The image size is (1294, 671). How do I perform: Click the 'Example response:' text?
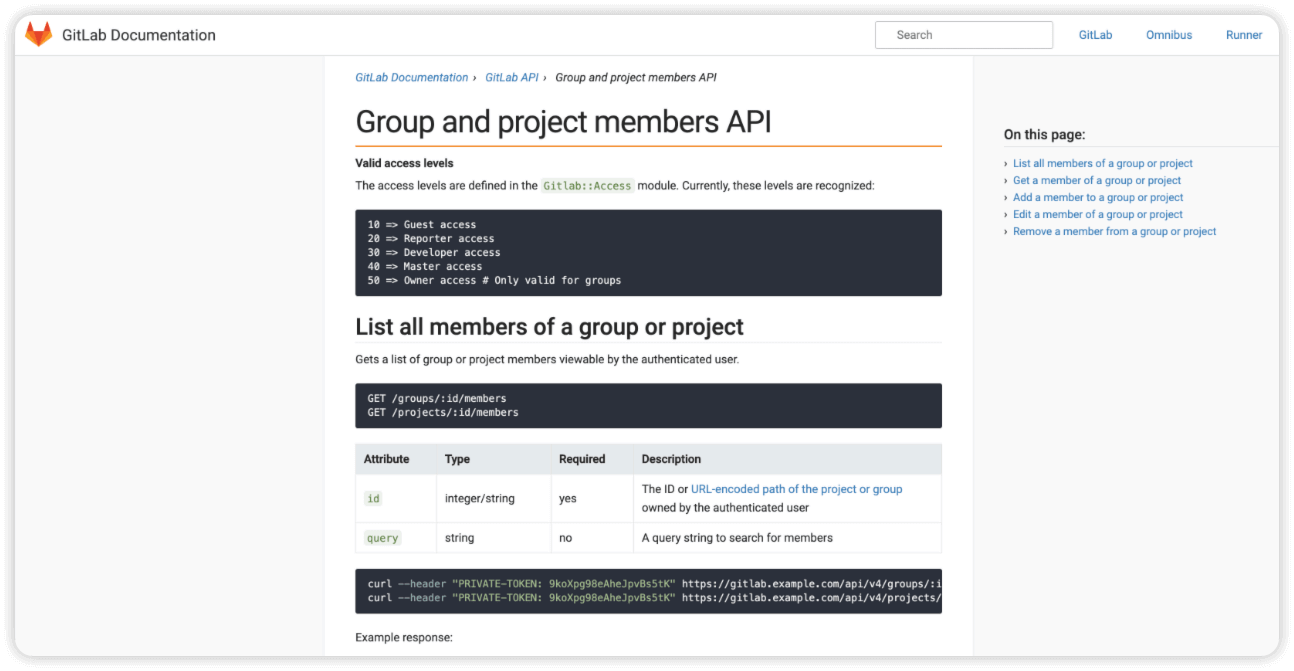(404, 637)
